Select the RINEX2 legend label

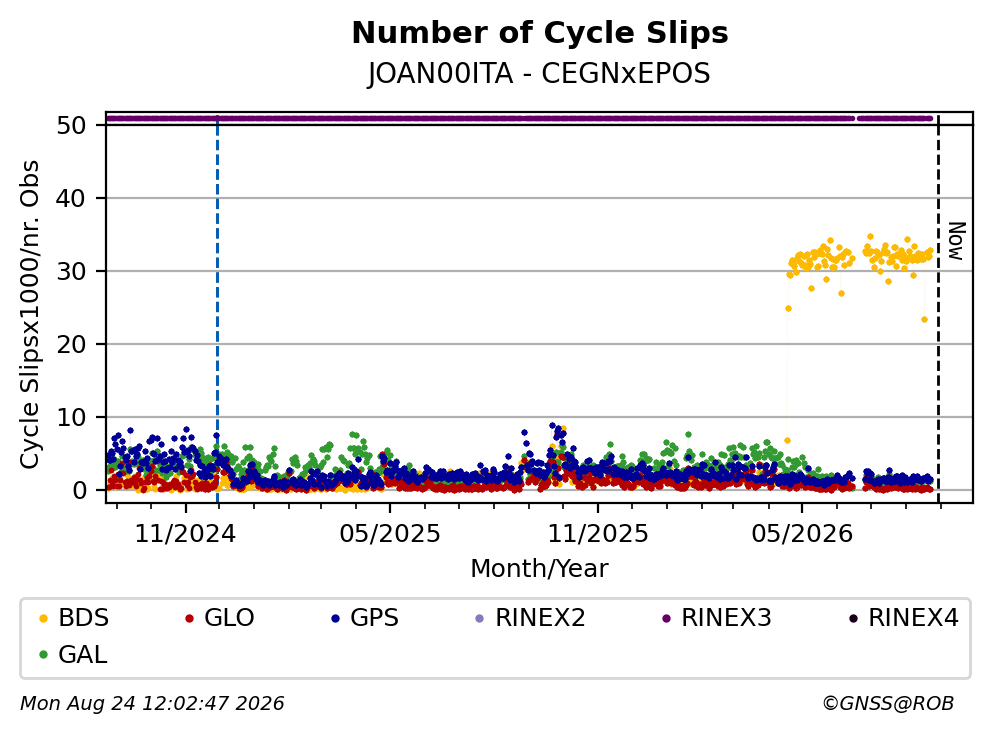pyautogui.click(x=540, y=617)
